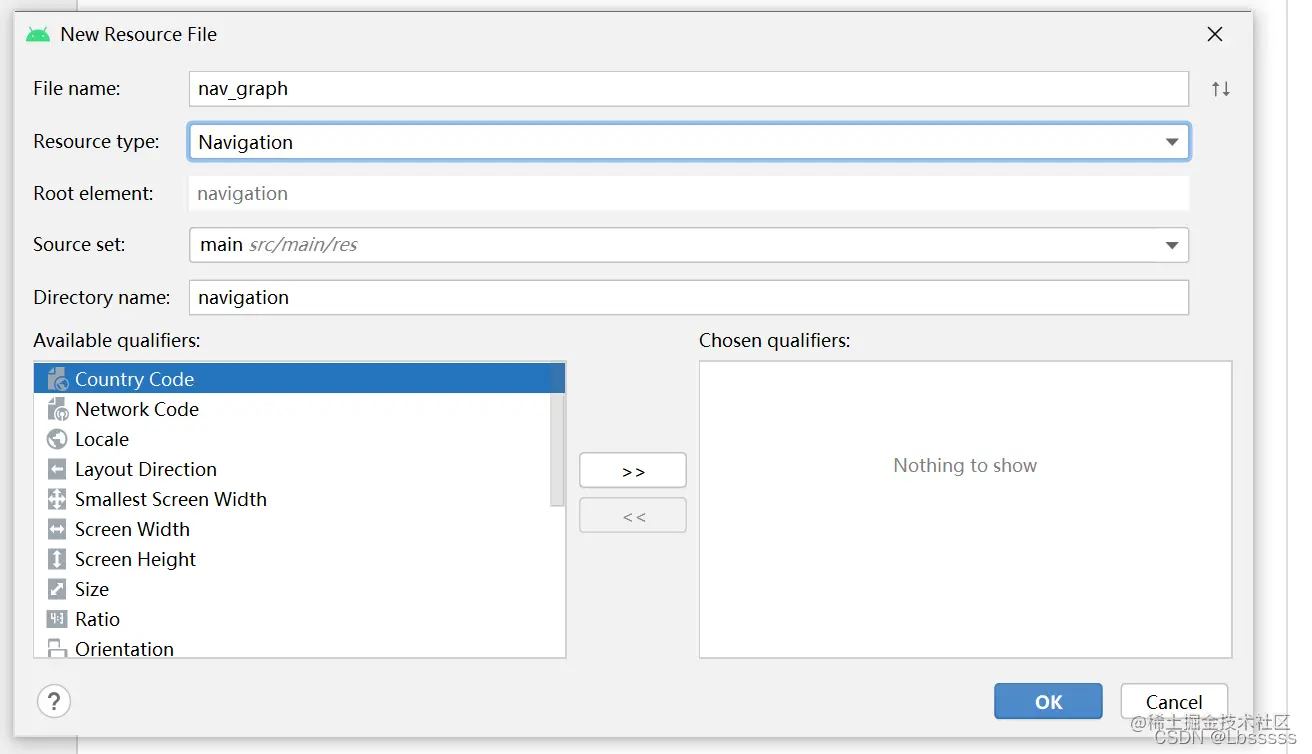Select Locale in available qualifiers
The width and height of the screenshot is (1312, 754).
(x=292, y=439)
